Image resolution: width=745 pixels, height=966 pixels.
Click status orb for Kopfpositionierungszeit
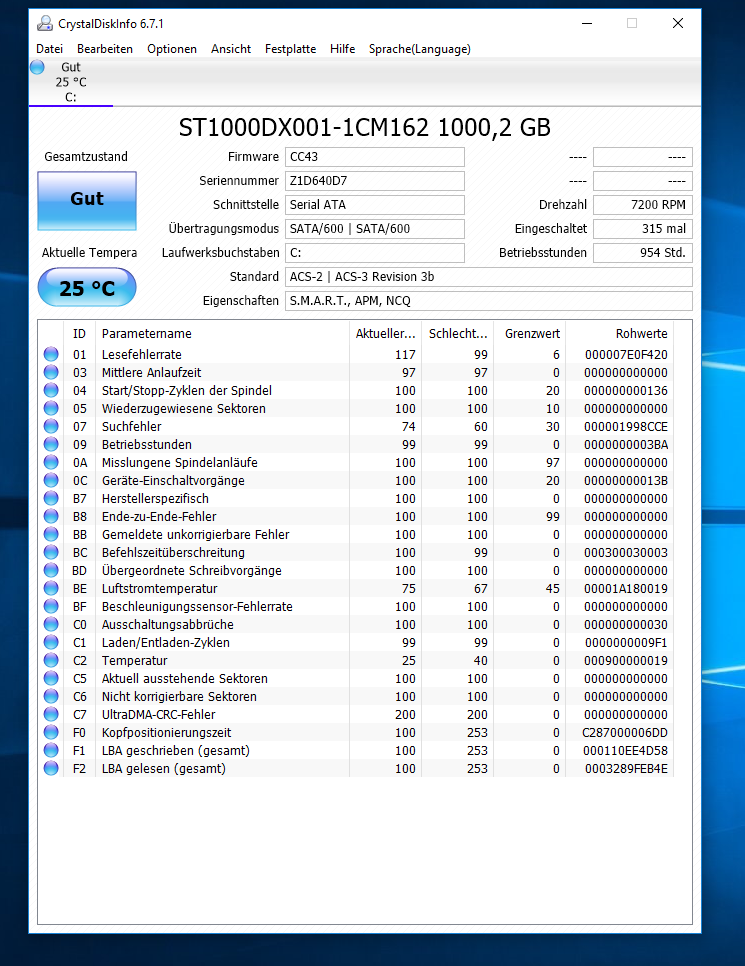point(51,733)
